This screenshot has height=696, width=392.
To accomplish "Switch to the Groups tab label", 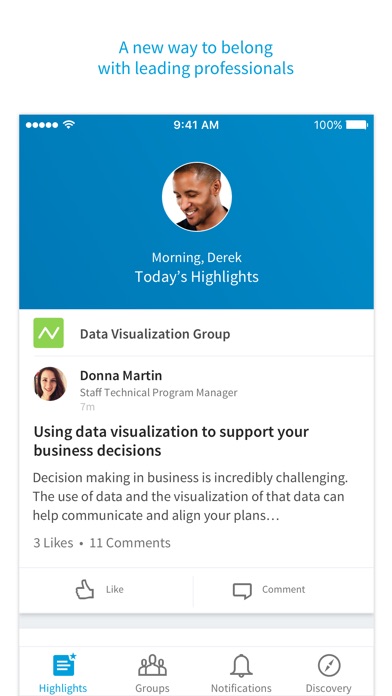I will (x=152, y=688).
